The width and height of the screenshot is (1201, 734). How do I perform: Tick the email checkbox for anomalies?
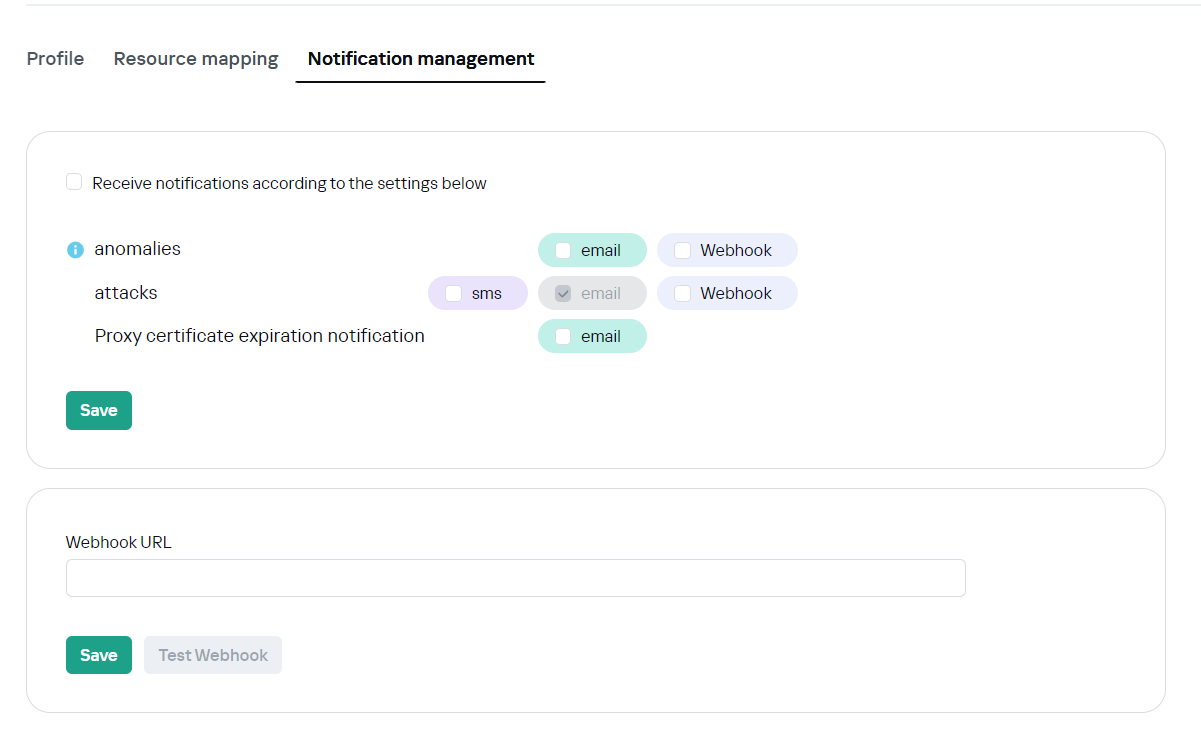[563, 251]
